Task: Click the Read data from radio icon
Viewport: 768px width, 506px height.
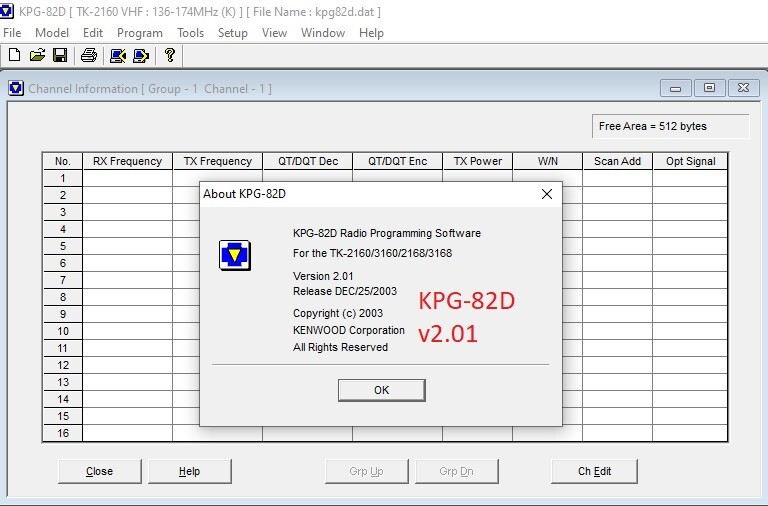Action: point(118,55)
